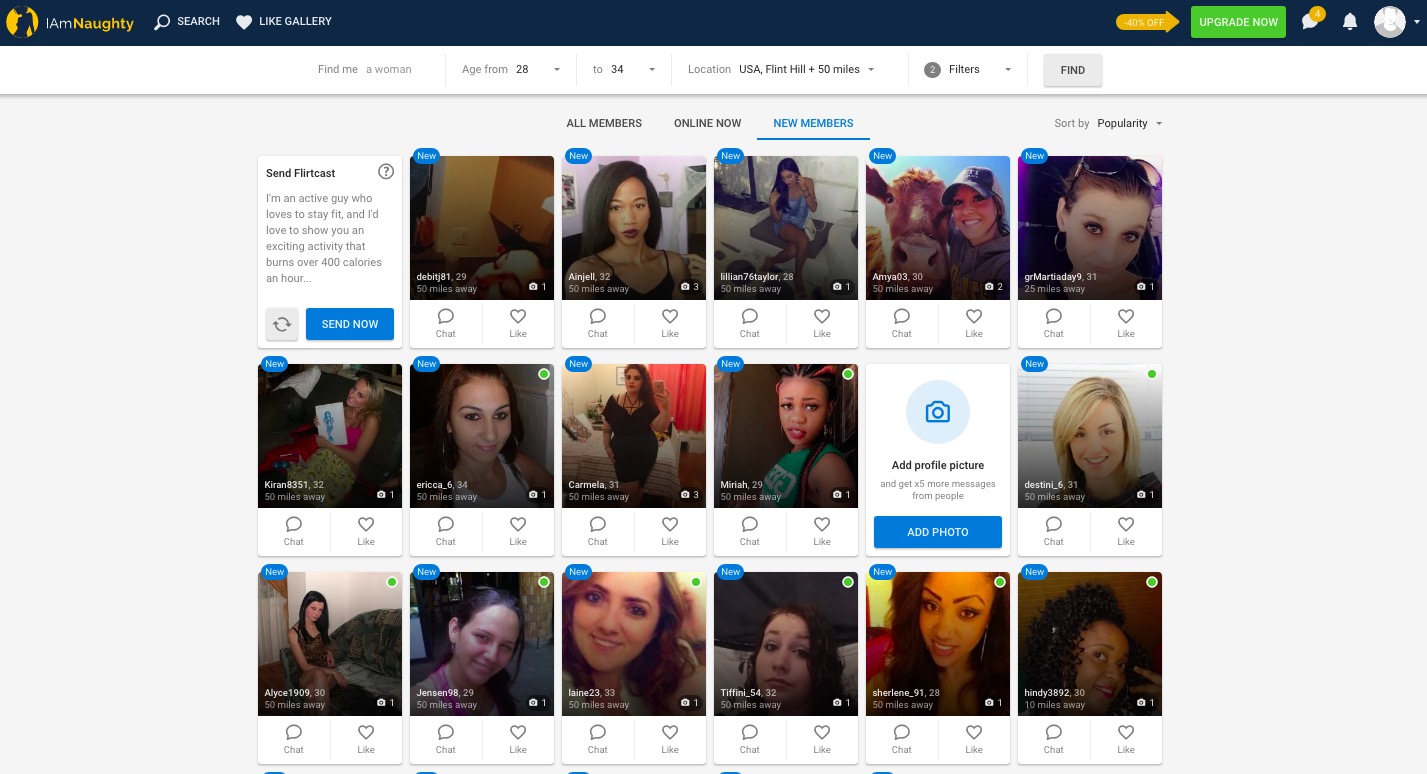Click the IAmNaughty logo icon
Image resolution: width=1427 pixels, height=774 pixels.
click(21, 21)
